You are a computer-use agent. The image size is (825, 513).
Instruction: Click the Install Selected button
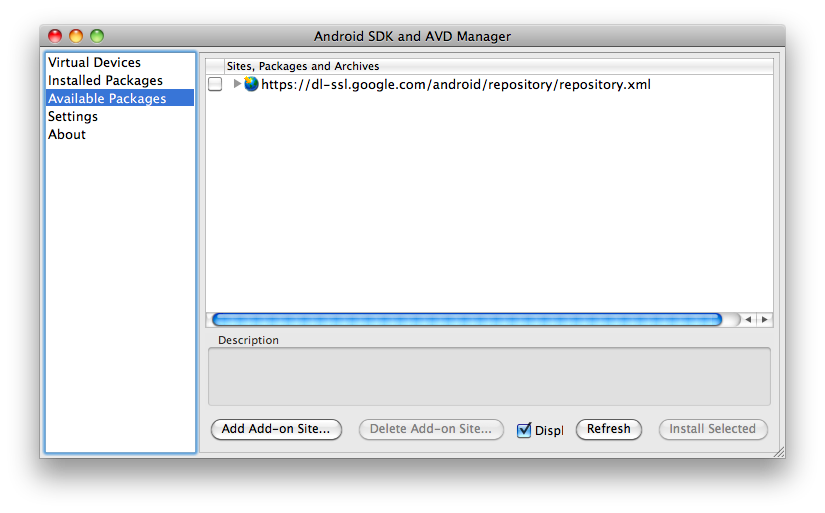[712, 429]
